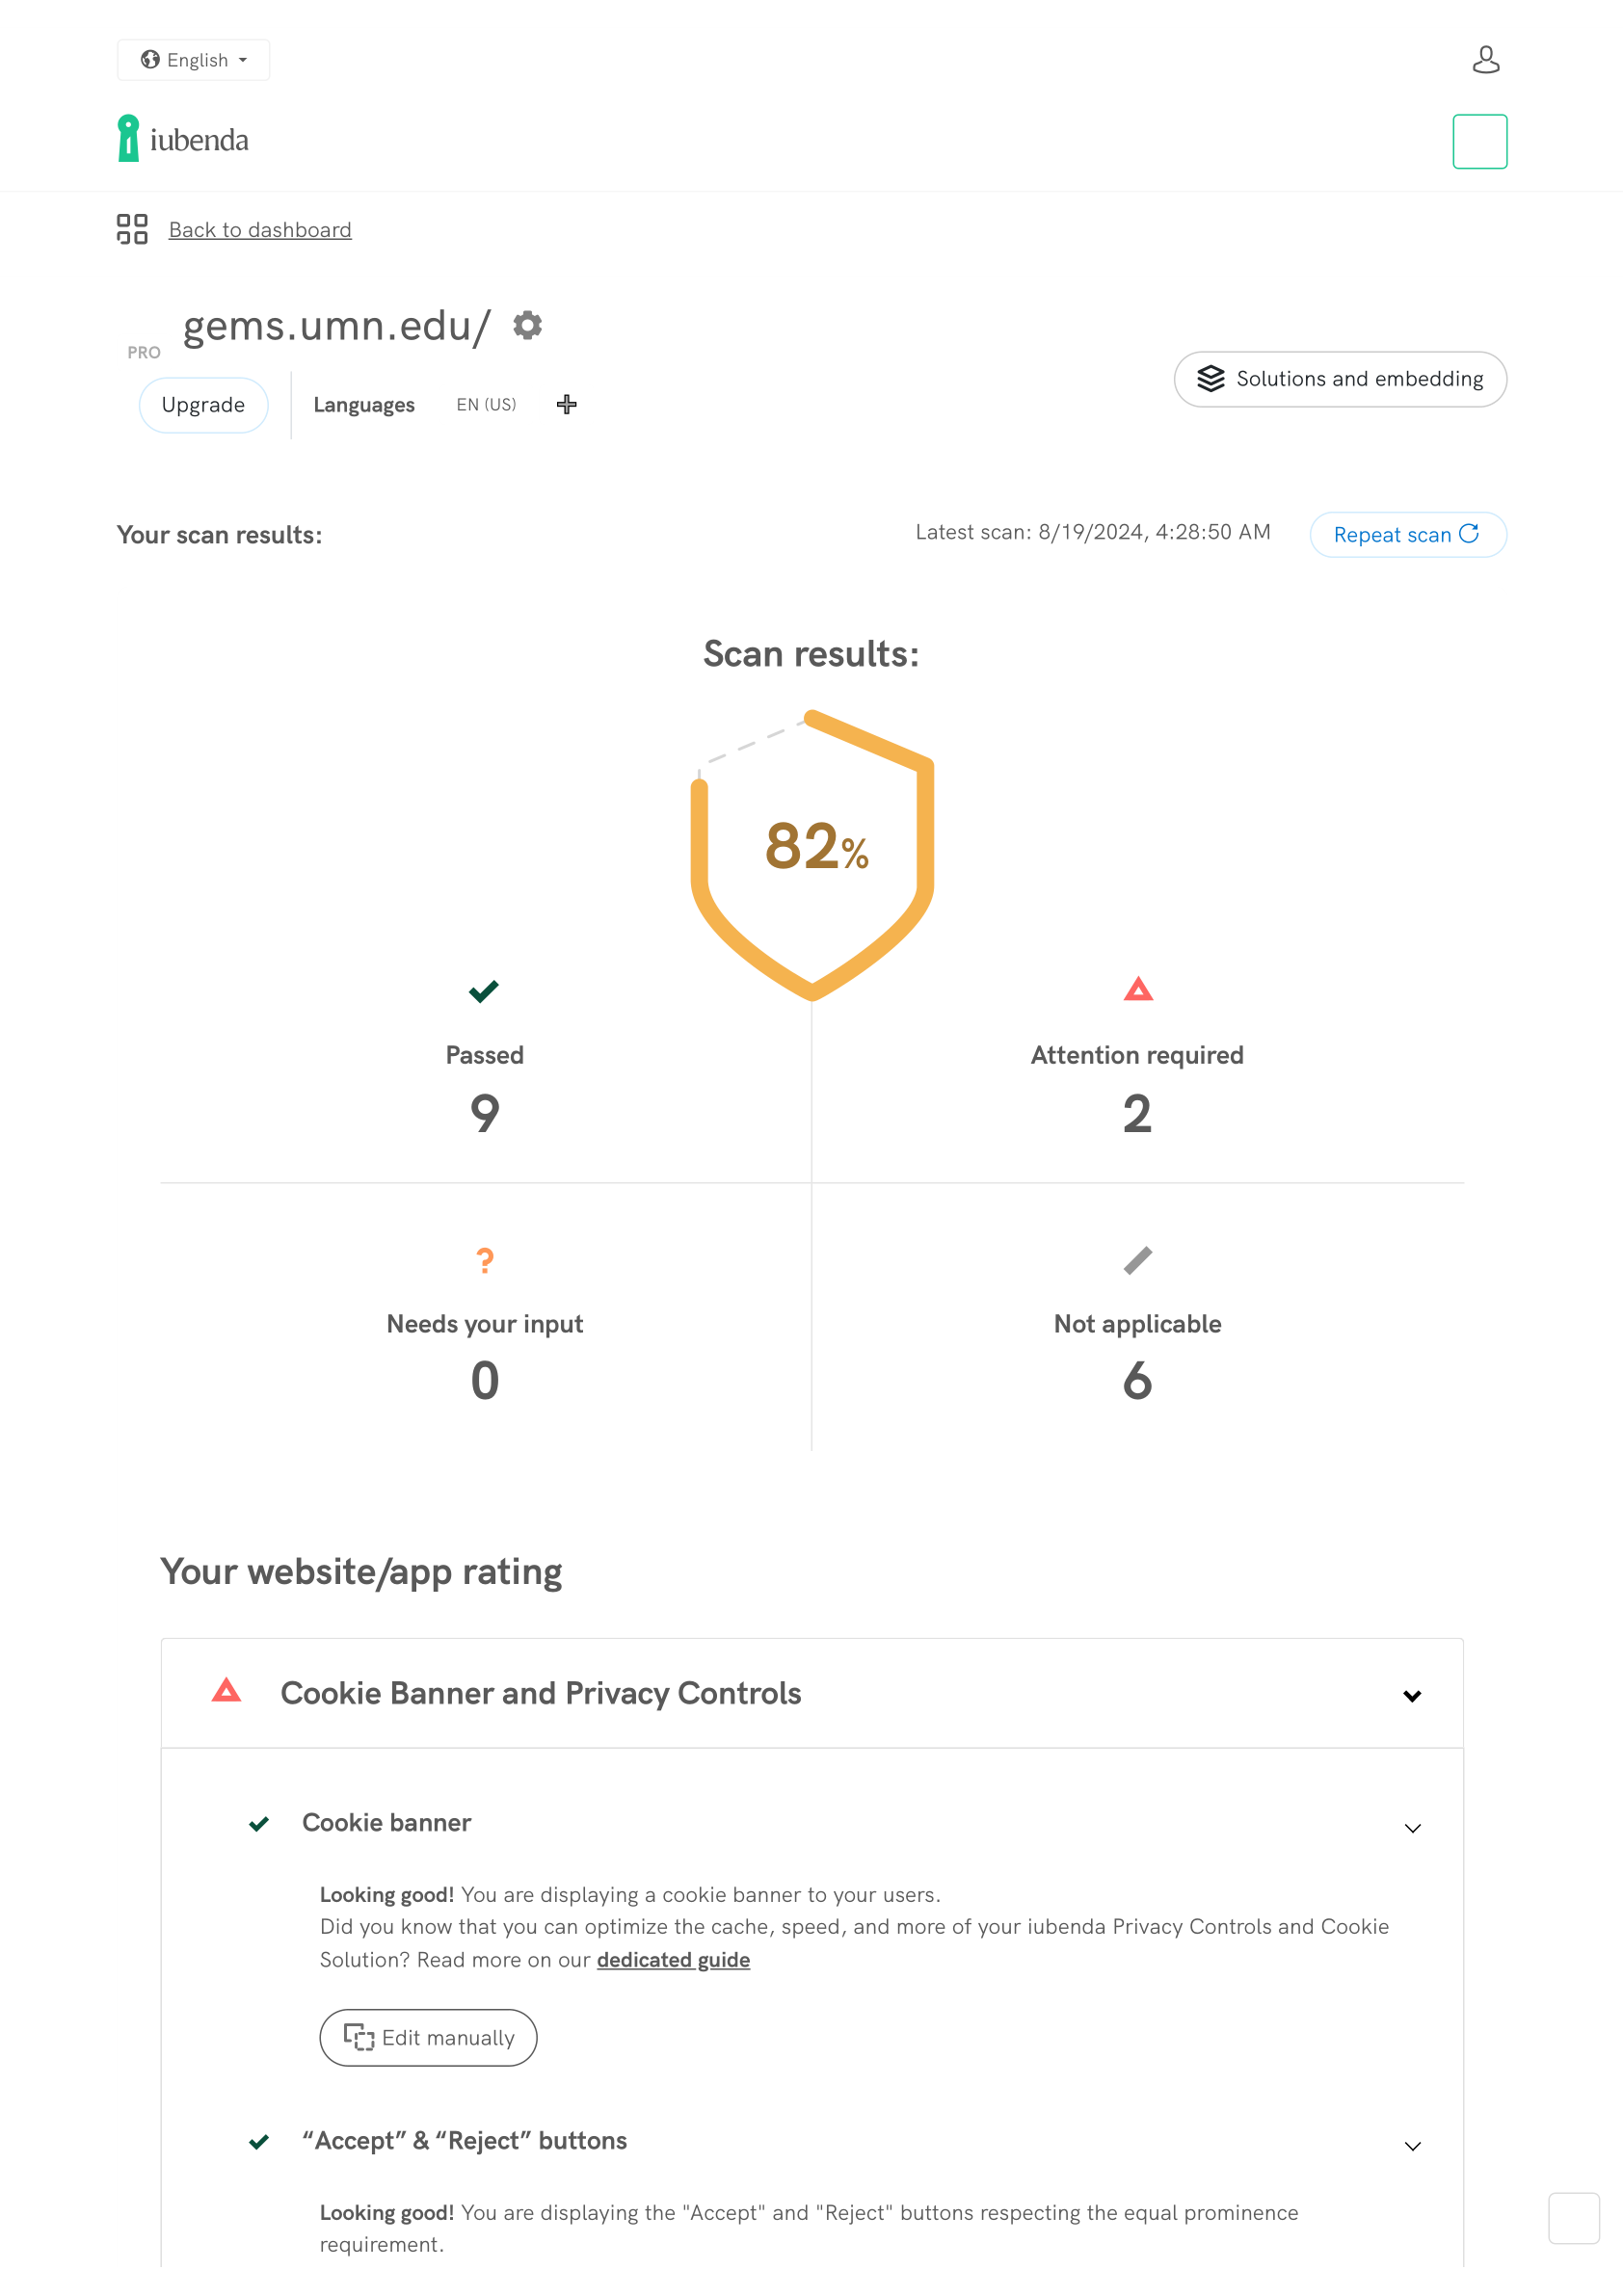1623x2296 pixels.
Task: Click the iubenda logo
Action: (x=183, y=139)
